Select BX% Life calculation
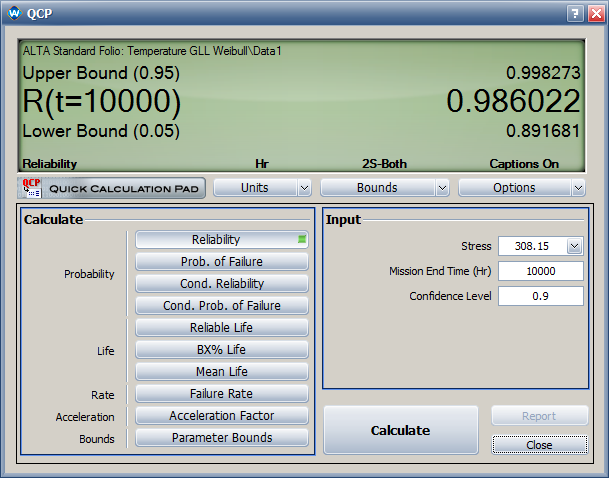 pyautogui.click(x=222, y=349)
